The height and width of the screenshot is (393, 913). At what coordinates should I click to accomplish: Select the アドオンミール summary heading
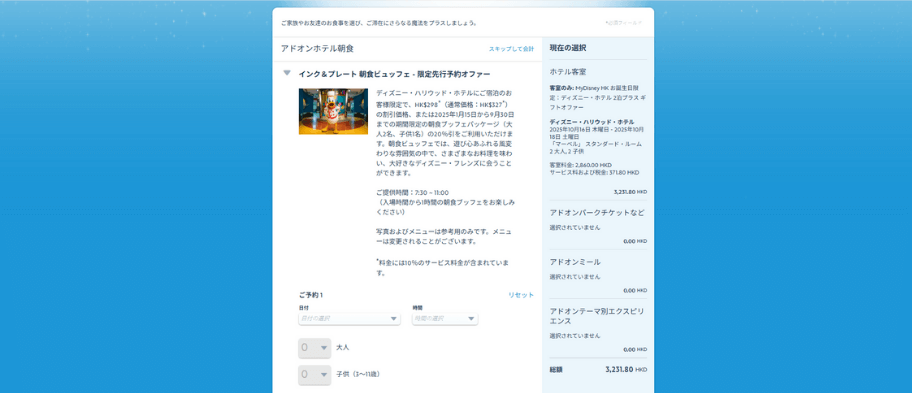[x=575, y=262]
